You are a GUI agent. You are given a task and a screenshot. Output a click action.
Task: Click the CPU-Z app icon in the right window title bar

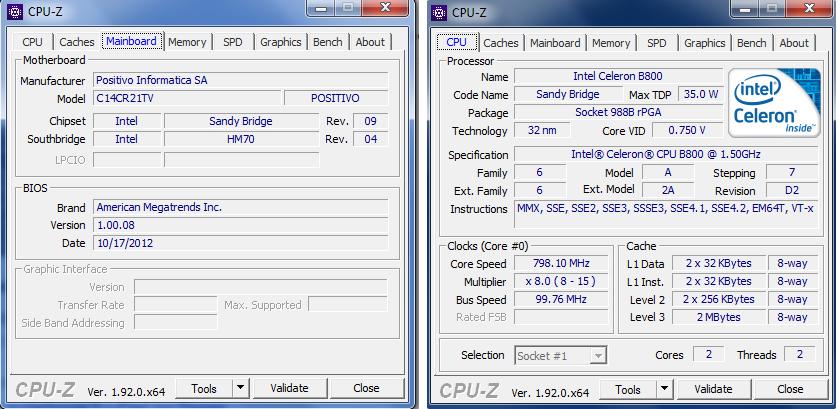[x=439, y=12]
